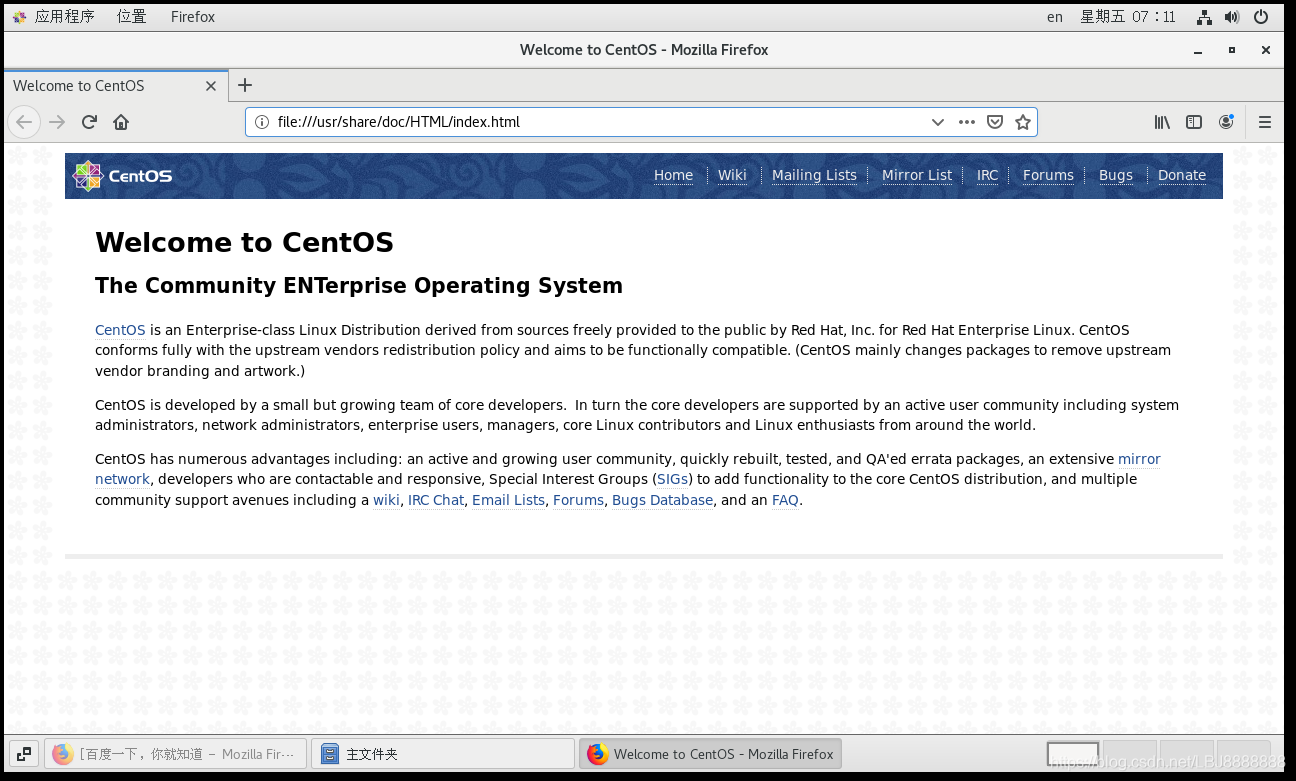The image size is (1296, 781).
Task: Open a new tab with plus button
Action: 245,85
